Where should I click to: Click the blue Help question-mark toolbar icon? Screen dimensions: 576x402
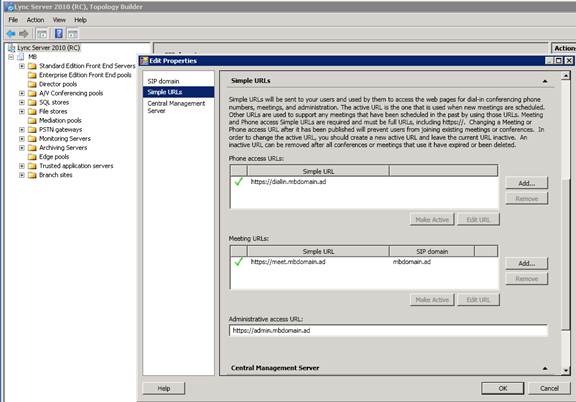point(59,34)
